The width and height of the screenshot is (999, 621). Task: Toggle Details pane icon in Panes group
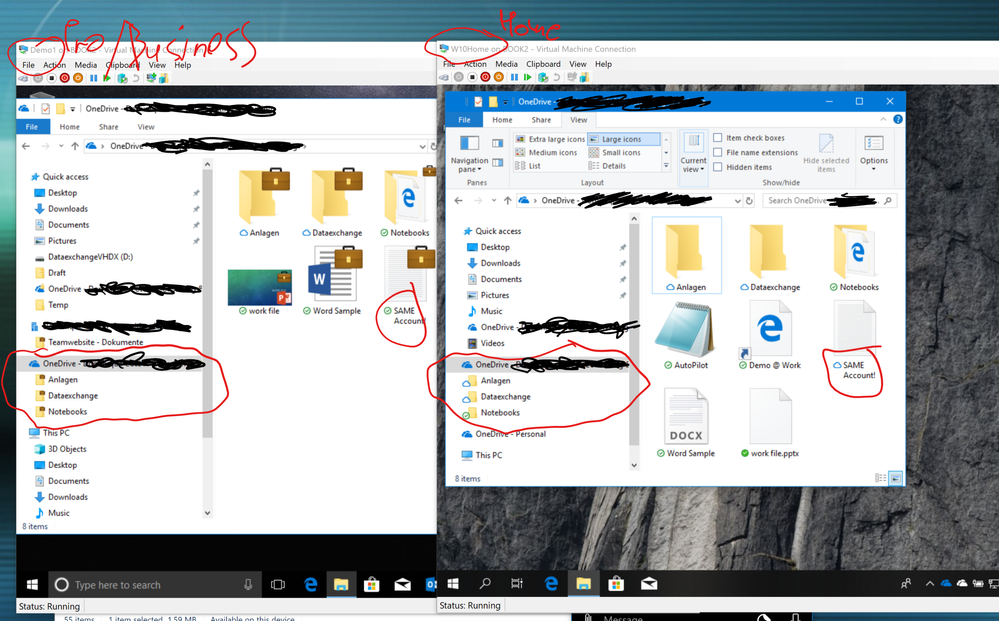(x=498, y=163)
